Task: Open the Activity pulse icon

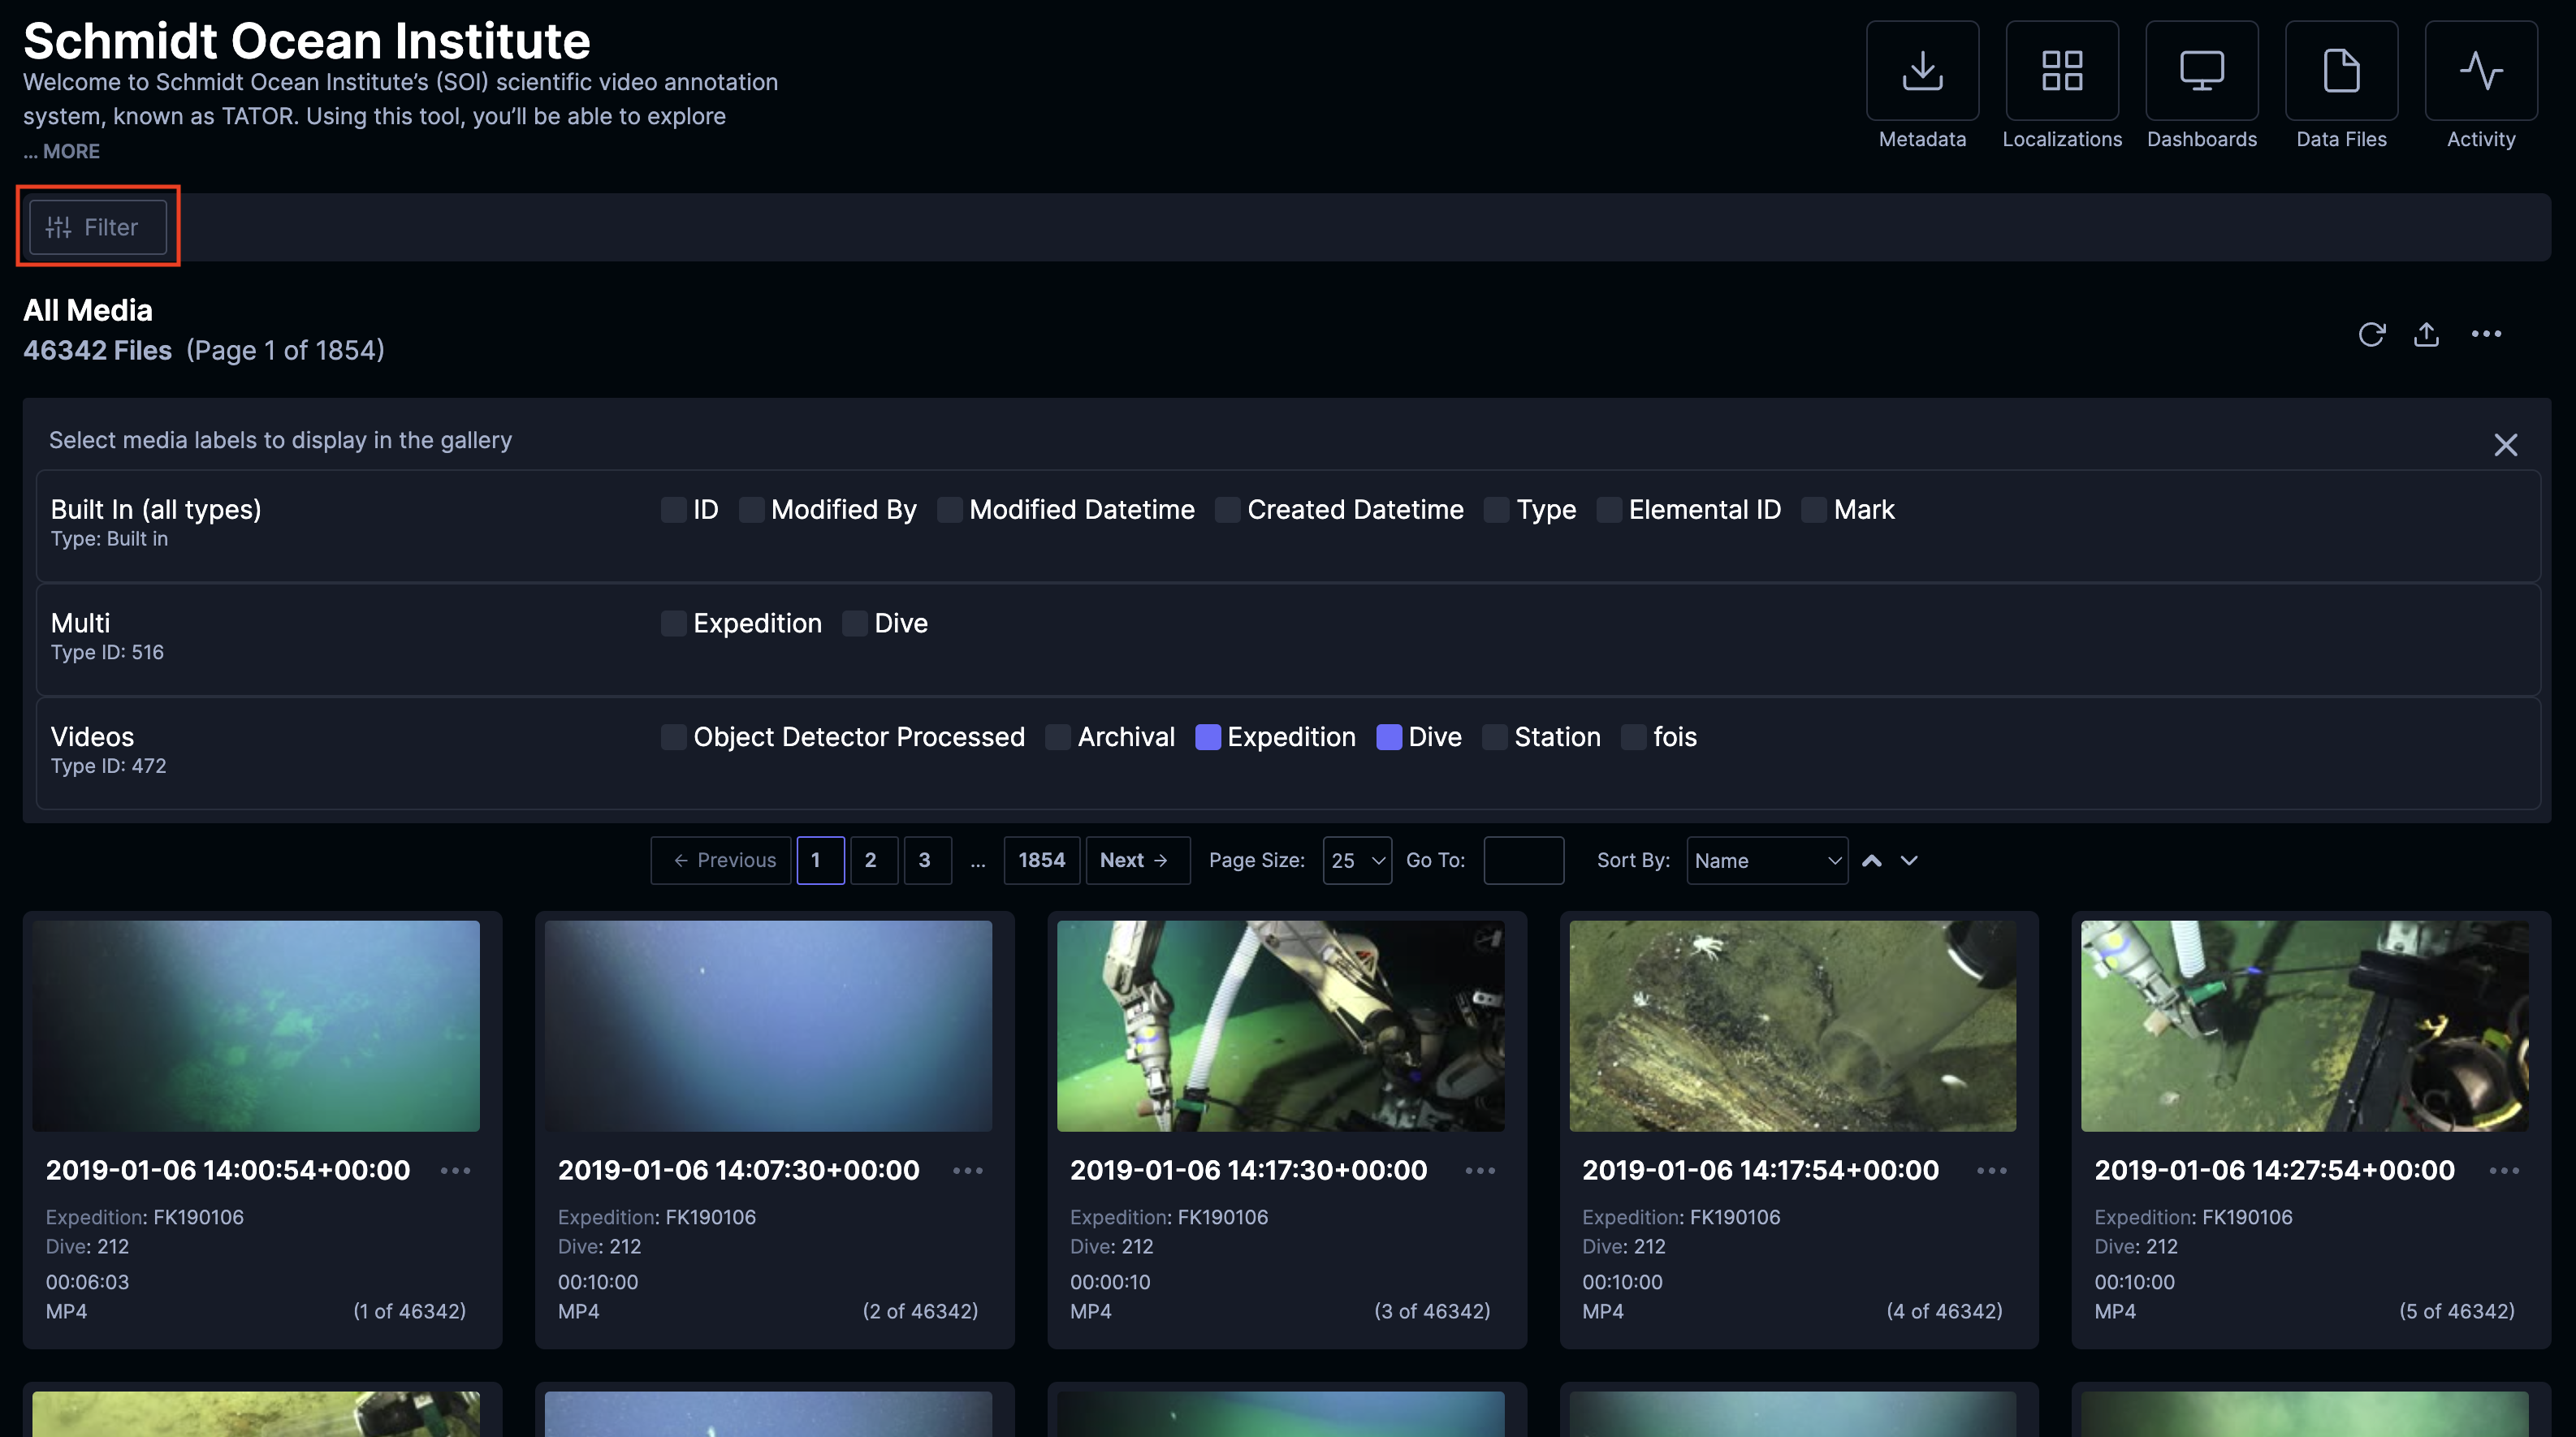Action: point(2480,71)
